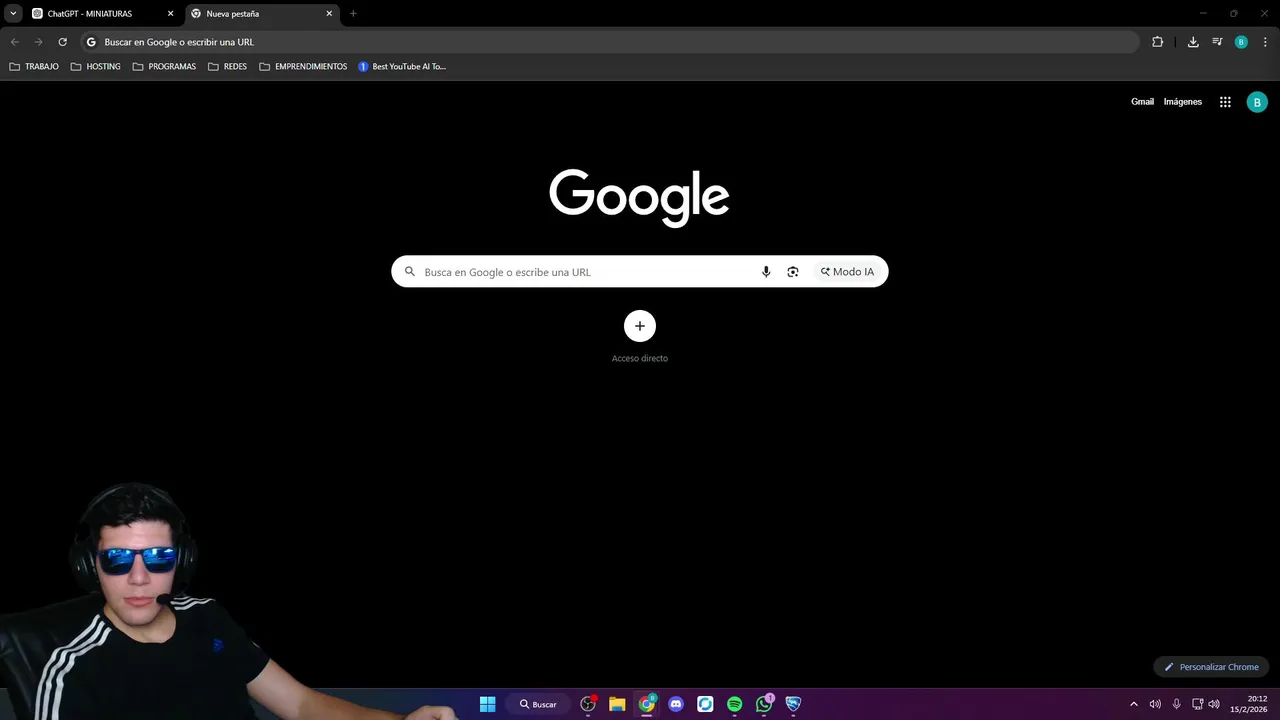Screen dimensions: 1280x720
Task: Close the ChatGPT - MINIATURAS tab
Action: coord(170,14)
